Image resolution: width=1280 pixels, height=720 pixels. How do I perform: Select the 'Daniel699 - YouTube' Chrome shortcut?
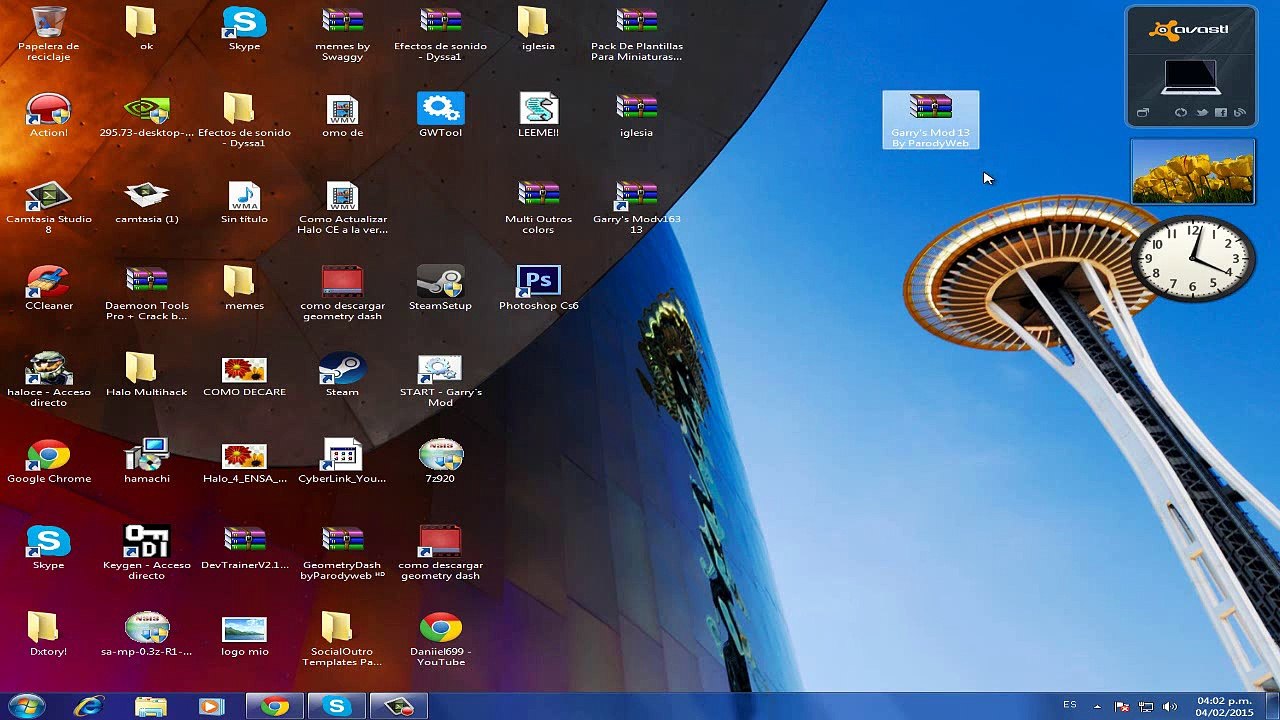pos(440,639)
